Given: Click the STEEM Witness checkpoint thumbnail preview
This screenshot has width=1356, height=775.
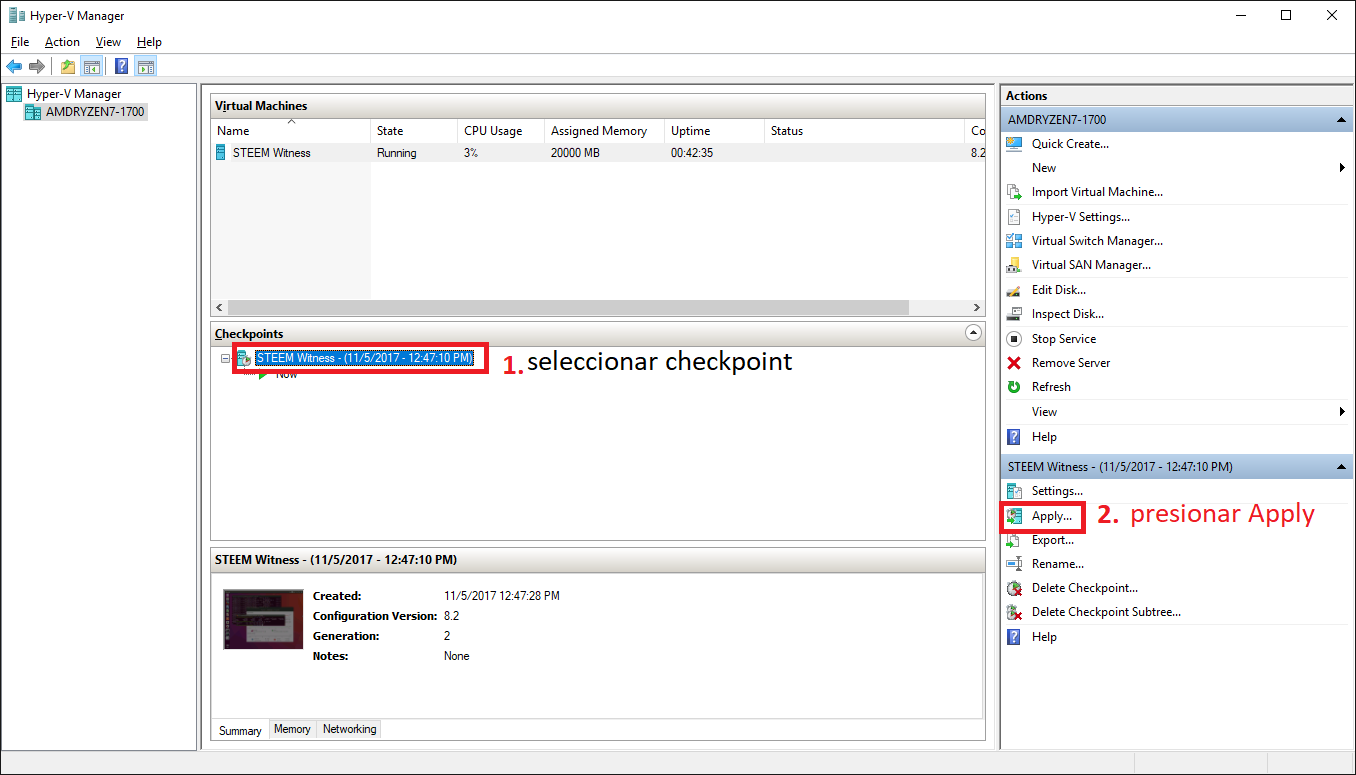Looking at the screenshot, I should pyautogui.click(x=262, y=619).
